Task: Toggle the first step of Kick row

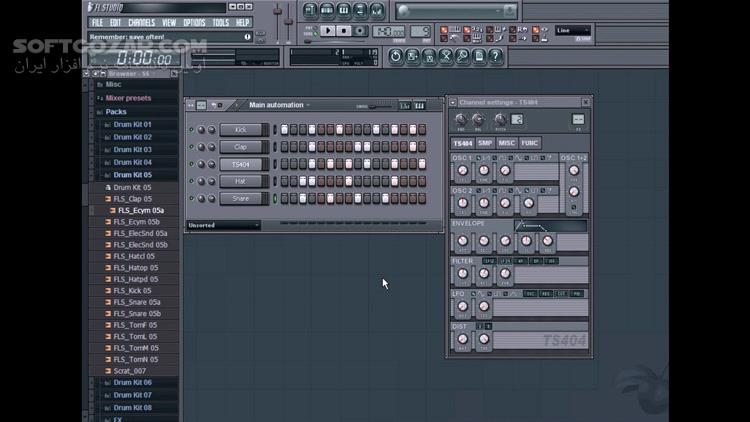Action: [x=285, y=130]
